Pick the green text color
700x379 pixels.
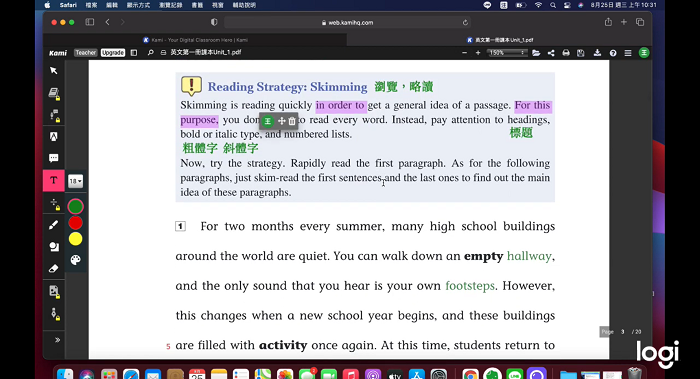(x=75, y=207)
